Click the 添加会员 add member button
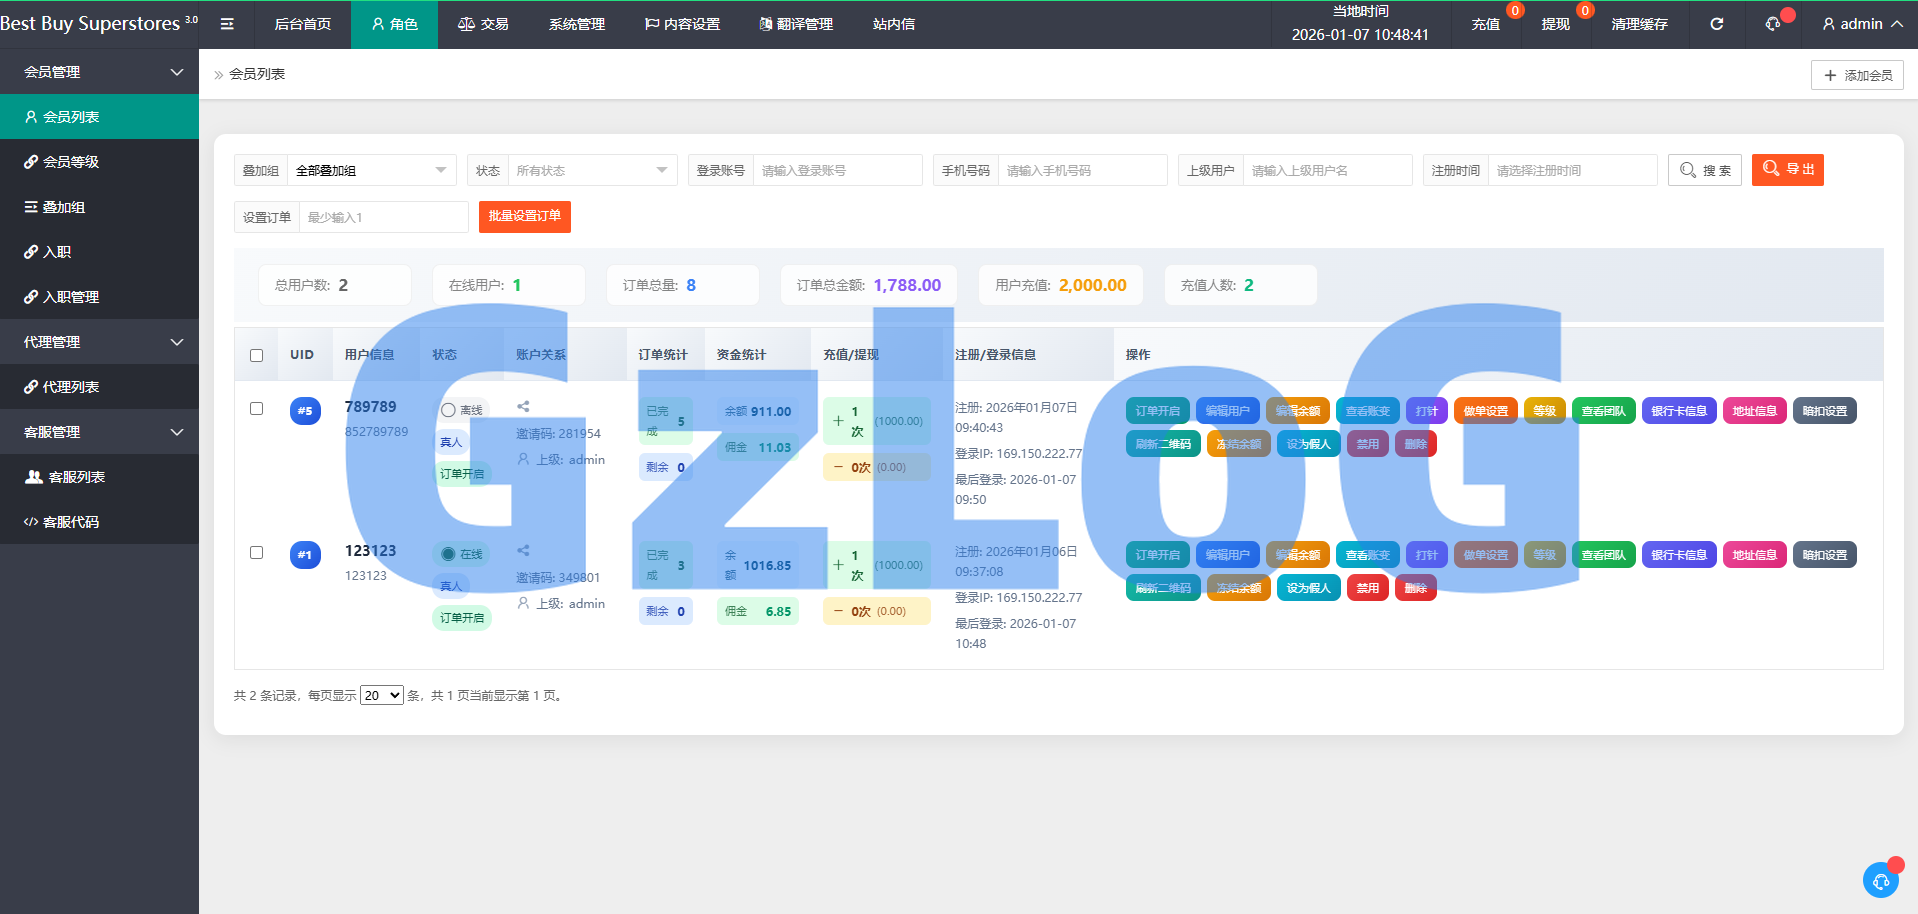The height and width of the screenshot is (914, 1918). coord(1857,75)
